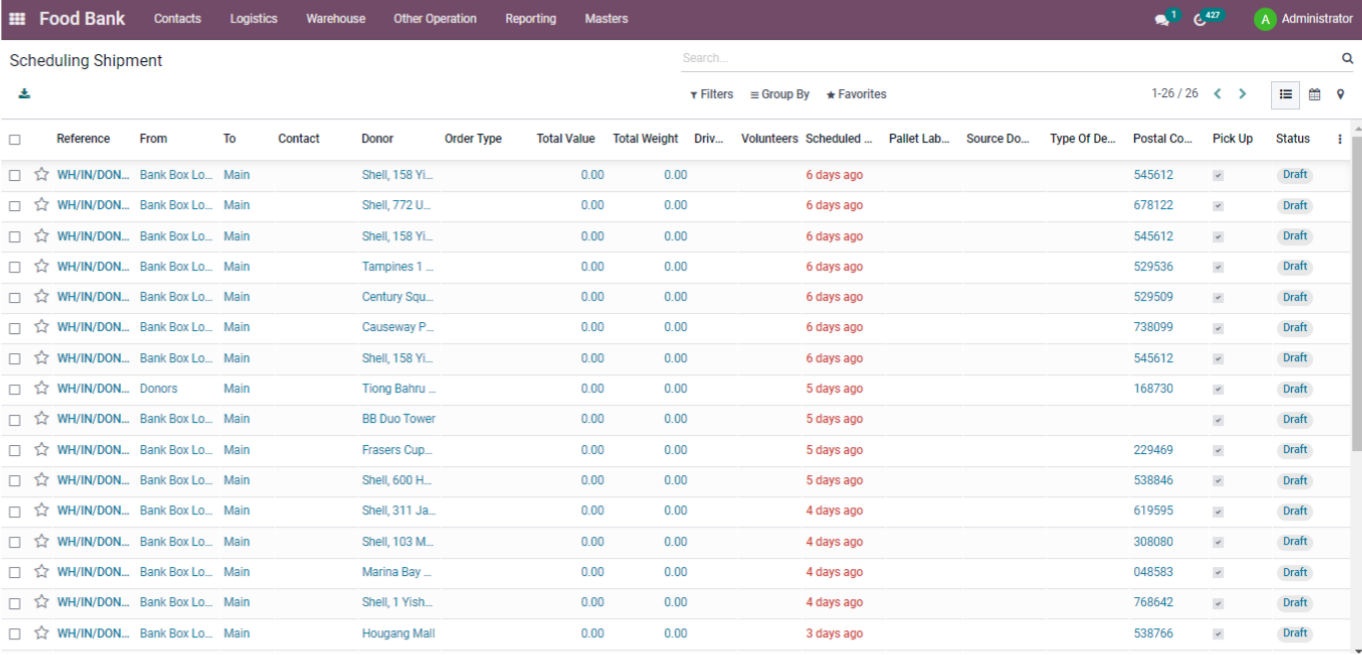Click the search magnifier icon
Image resolution: width=1362 pixels, height=655 pixels.
[1347, 58]
